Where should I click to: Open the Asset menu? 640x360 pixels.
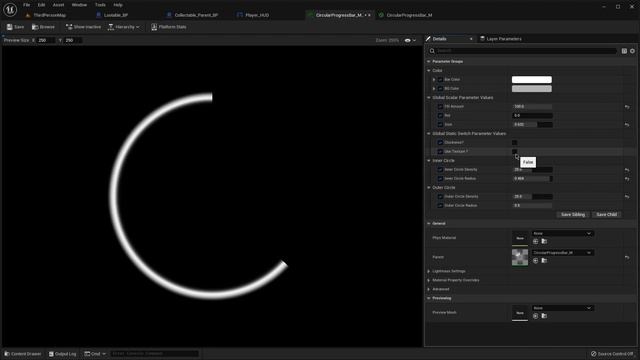58,5
